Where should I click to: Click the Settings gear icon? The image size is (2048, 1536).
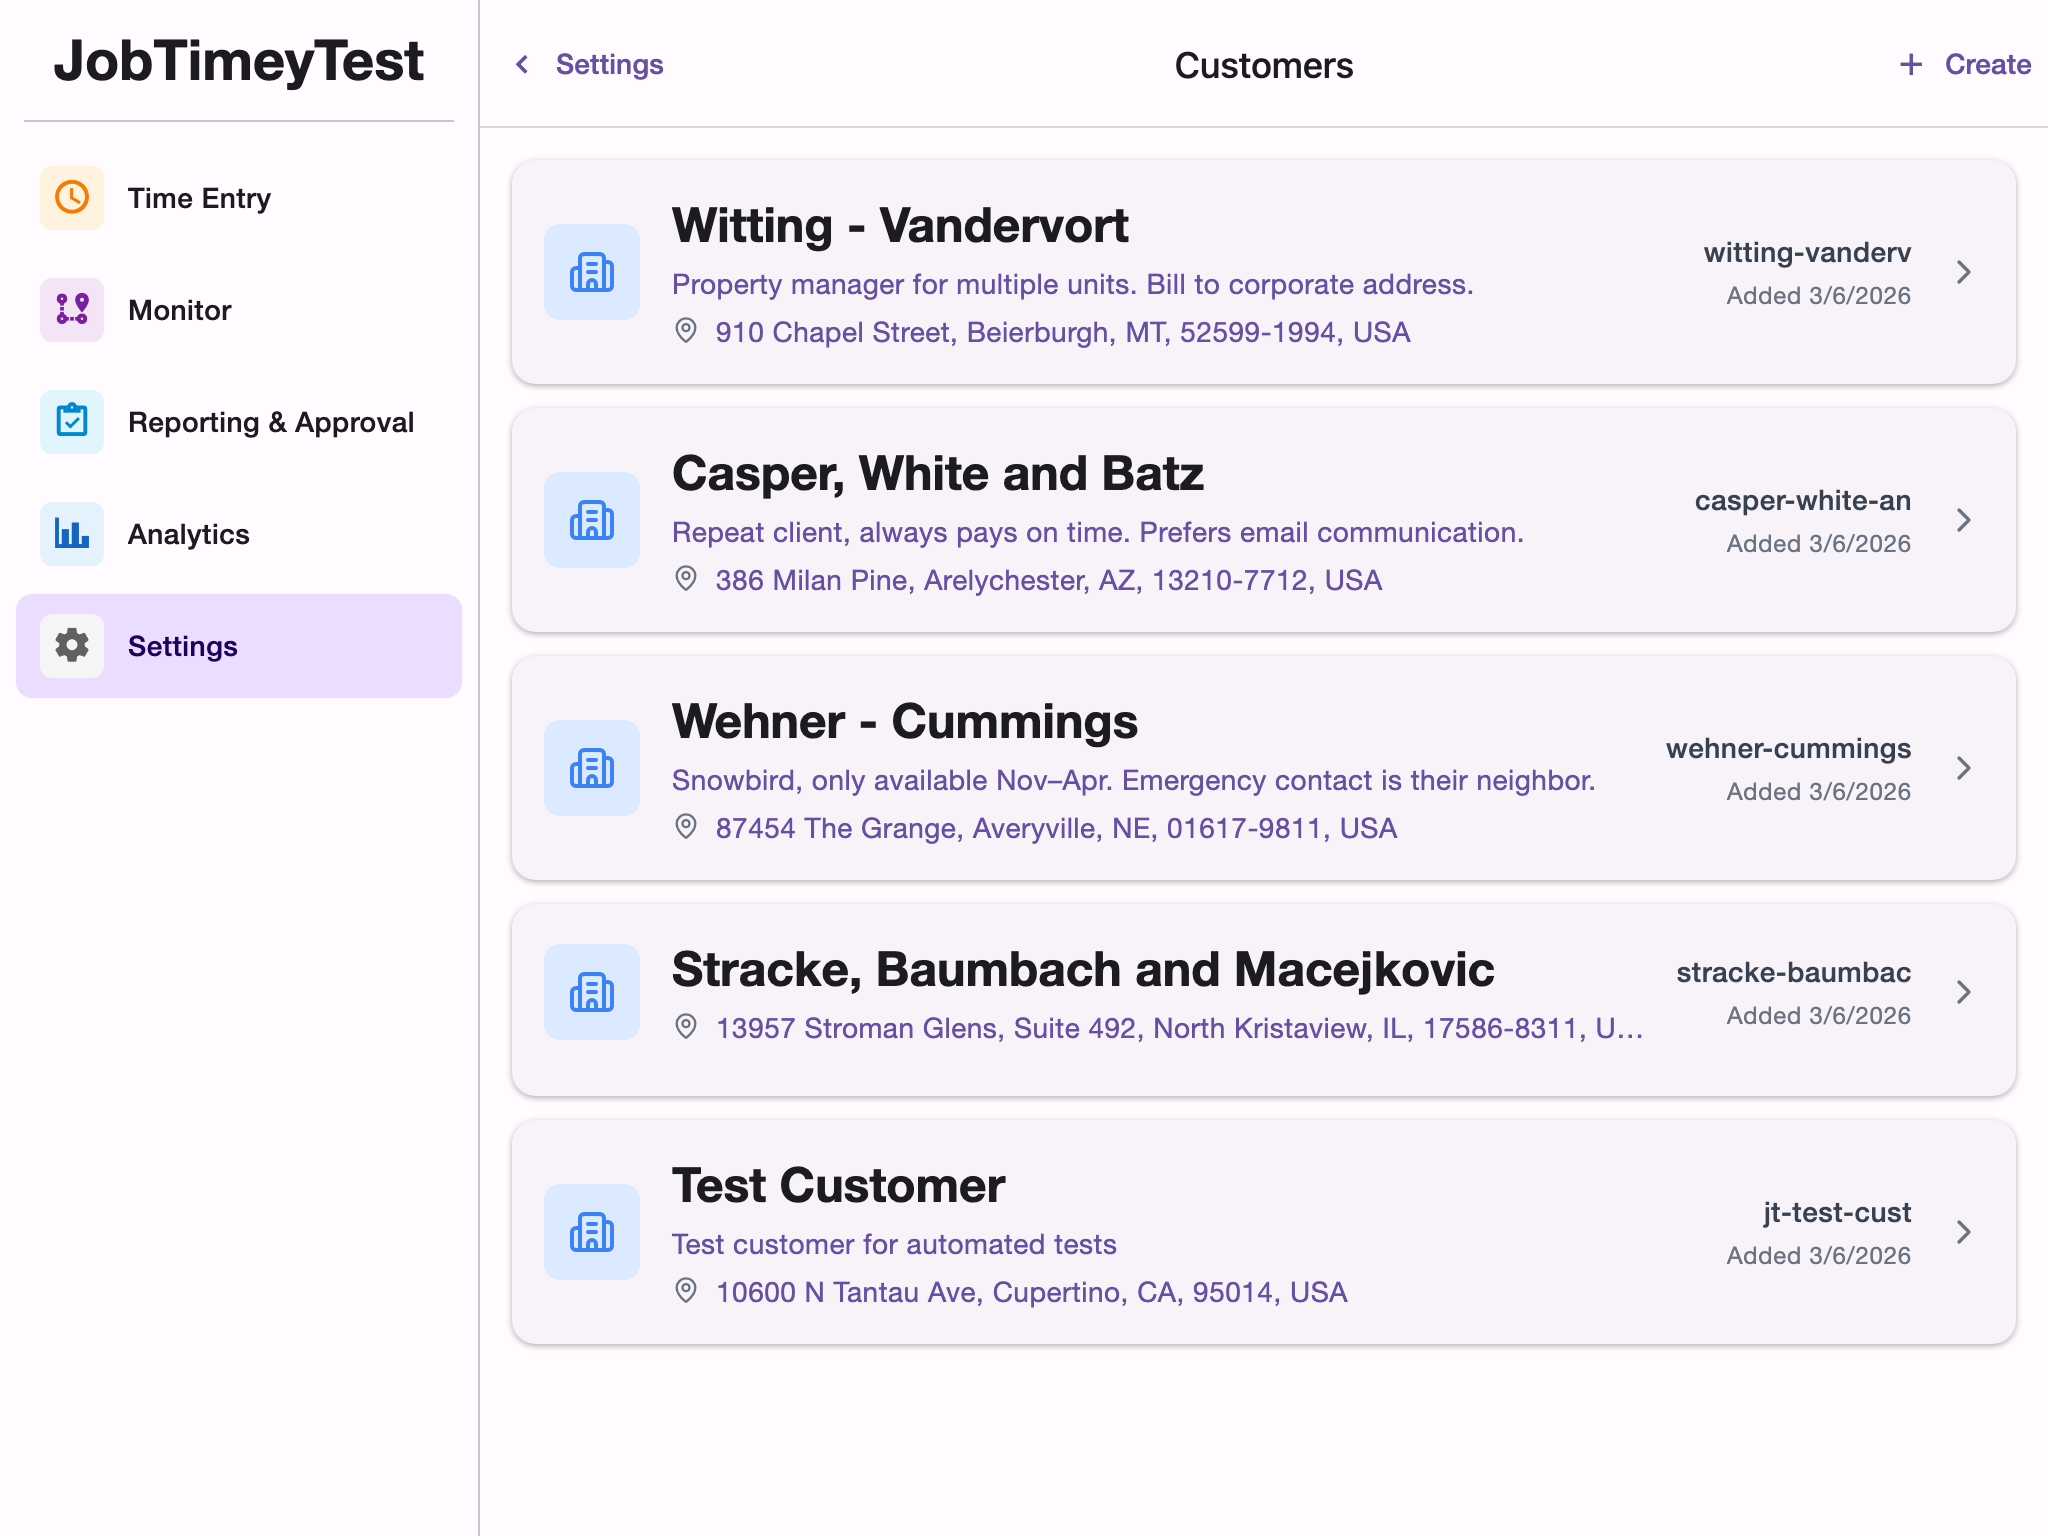pos(71,646)
